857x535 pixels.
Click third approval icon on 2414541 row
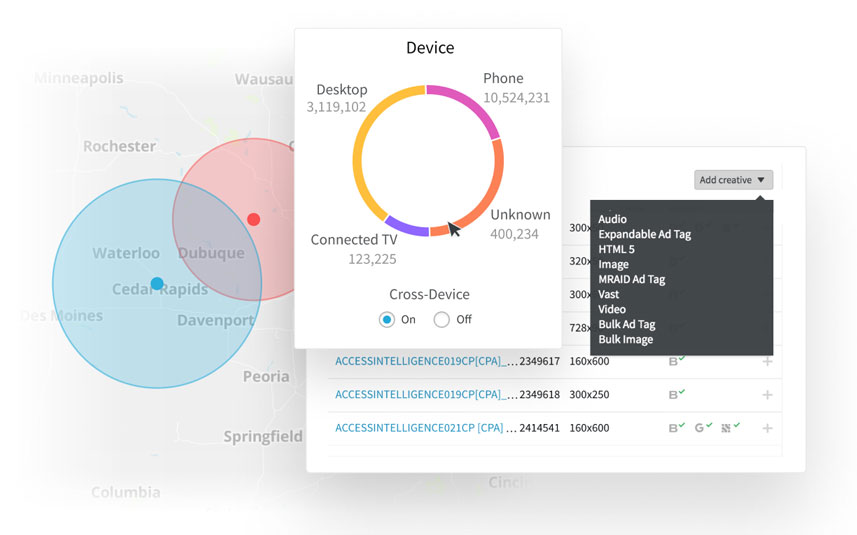point(730,427)
